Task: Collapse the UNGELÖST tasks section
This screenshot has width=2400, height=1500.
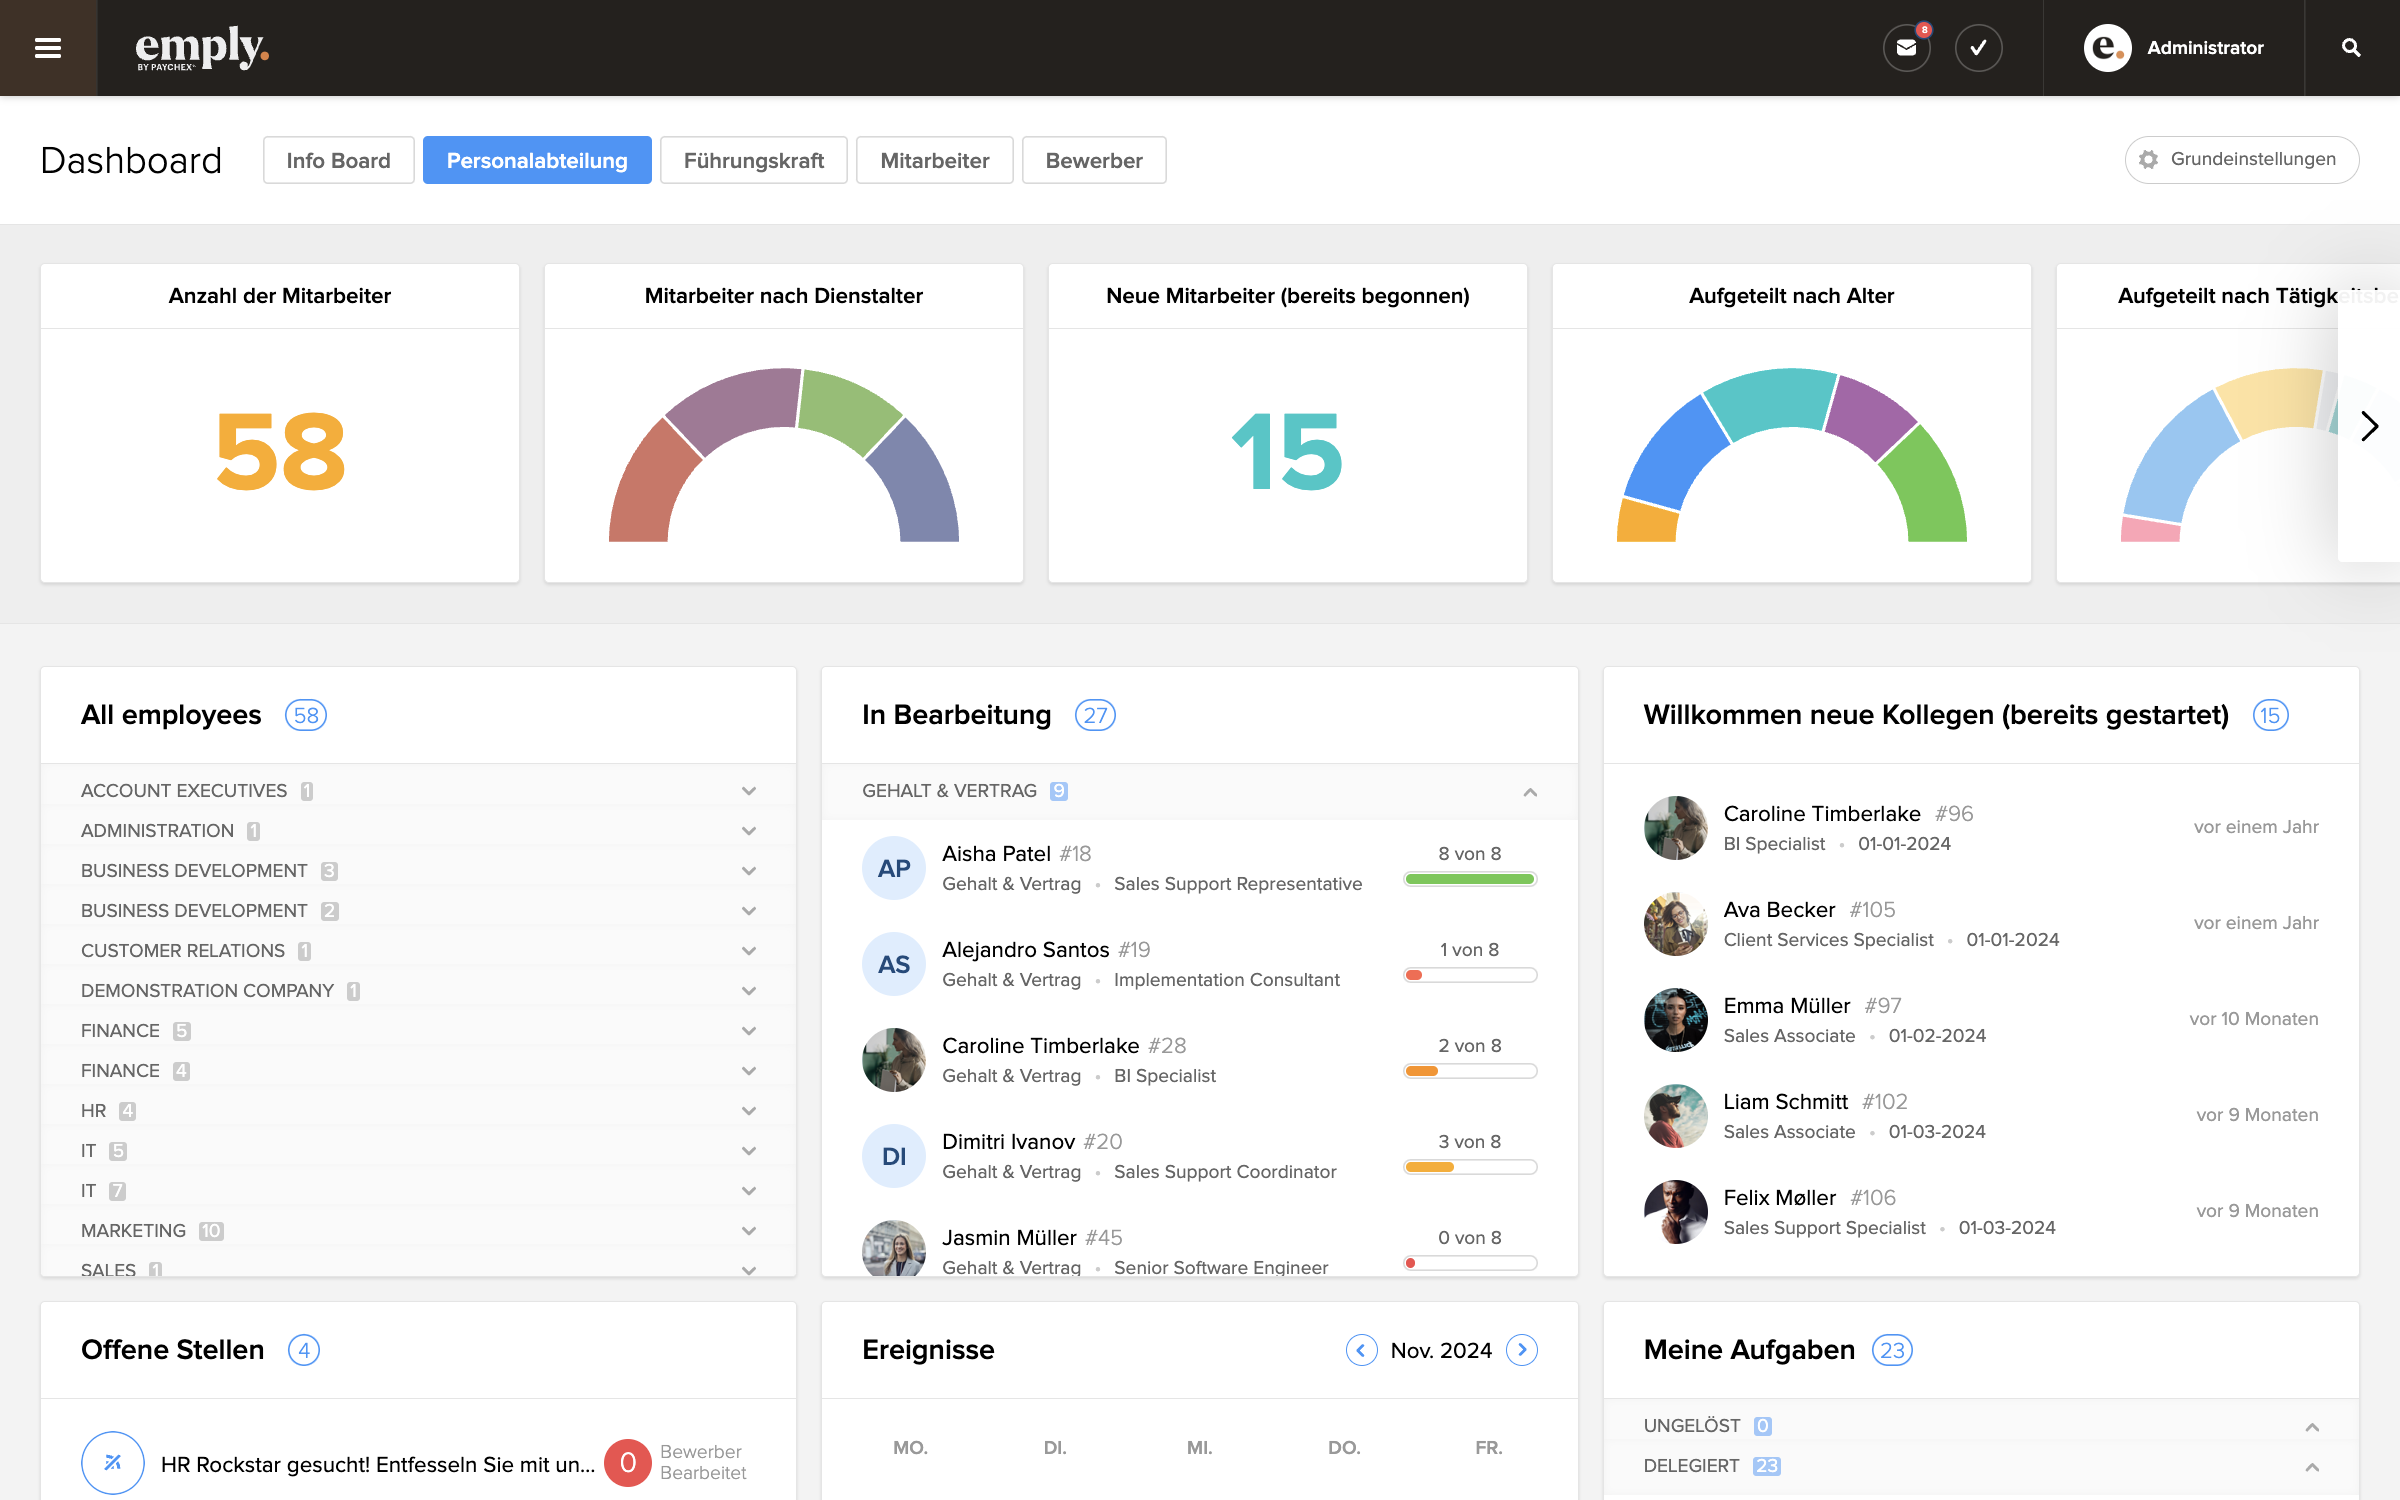Action: 2312,1427
